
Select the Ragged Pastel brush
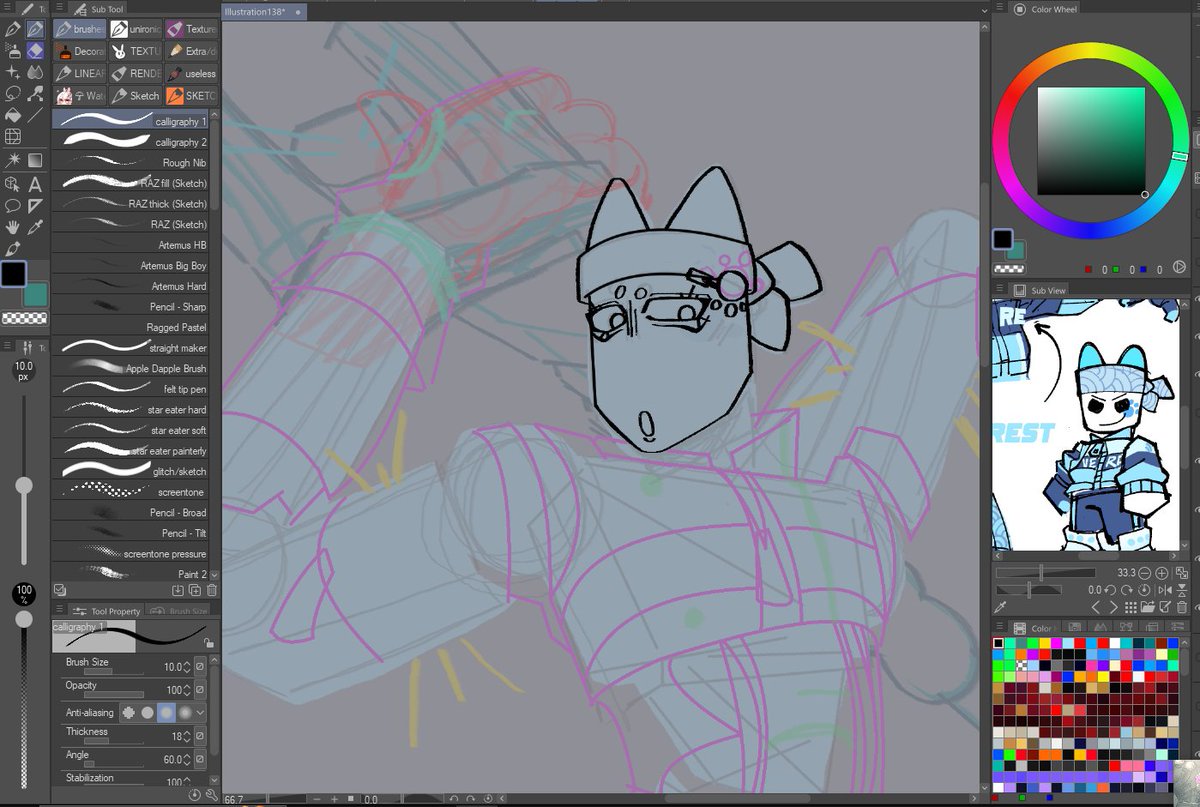point(130,327)
